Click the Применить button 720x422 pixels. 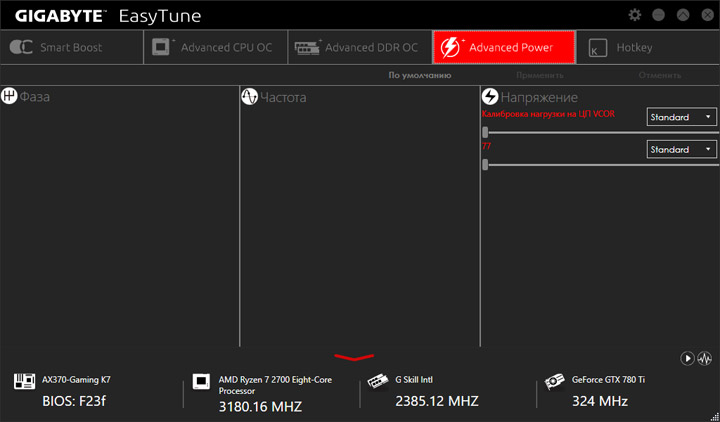(540, 75)
